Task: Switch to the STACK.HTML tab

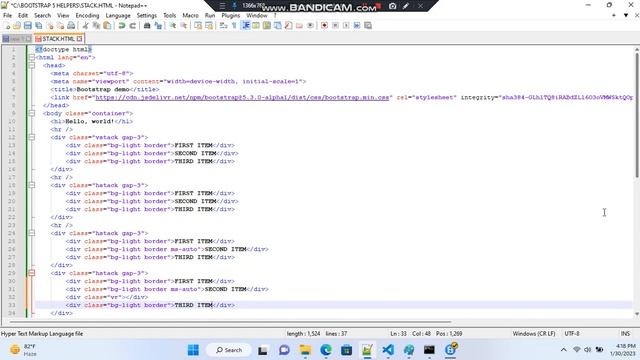Action: click(x=58, y=39)
